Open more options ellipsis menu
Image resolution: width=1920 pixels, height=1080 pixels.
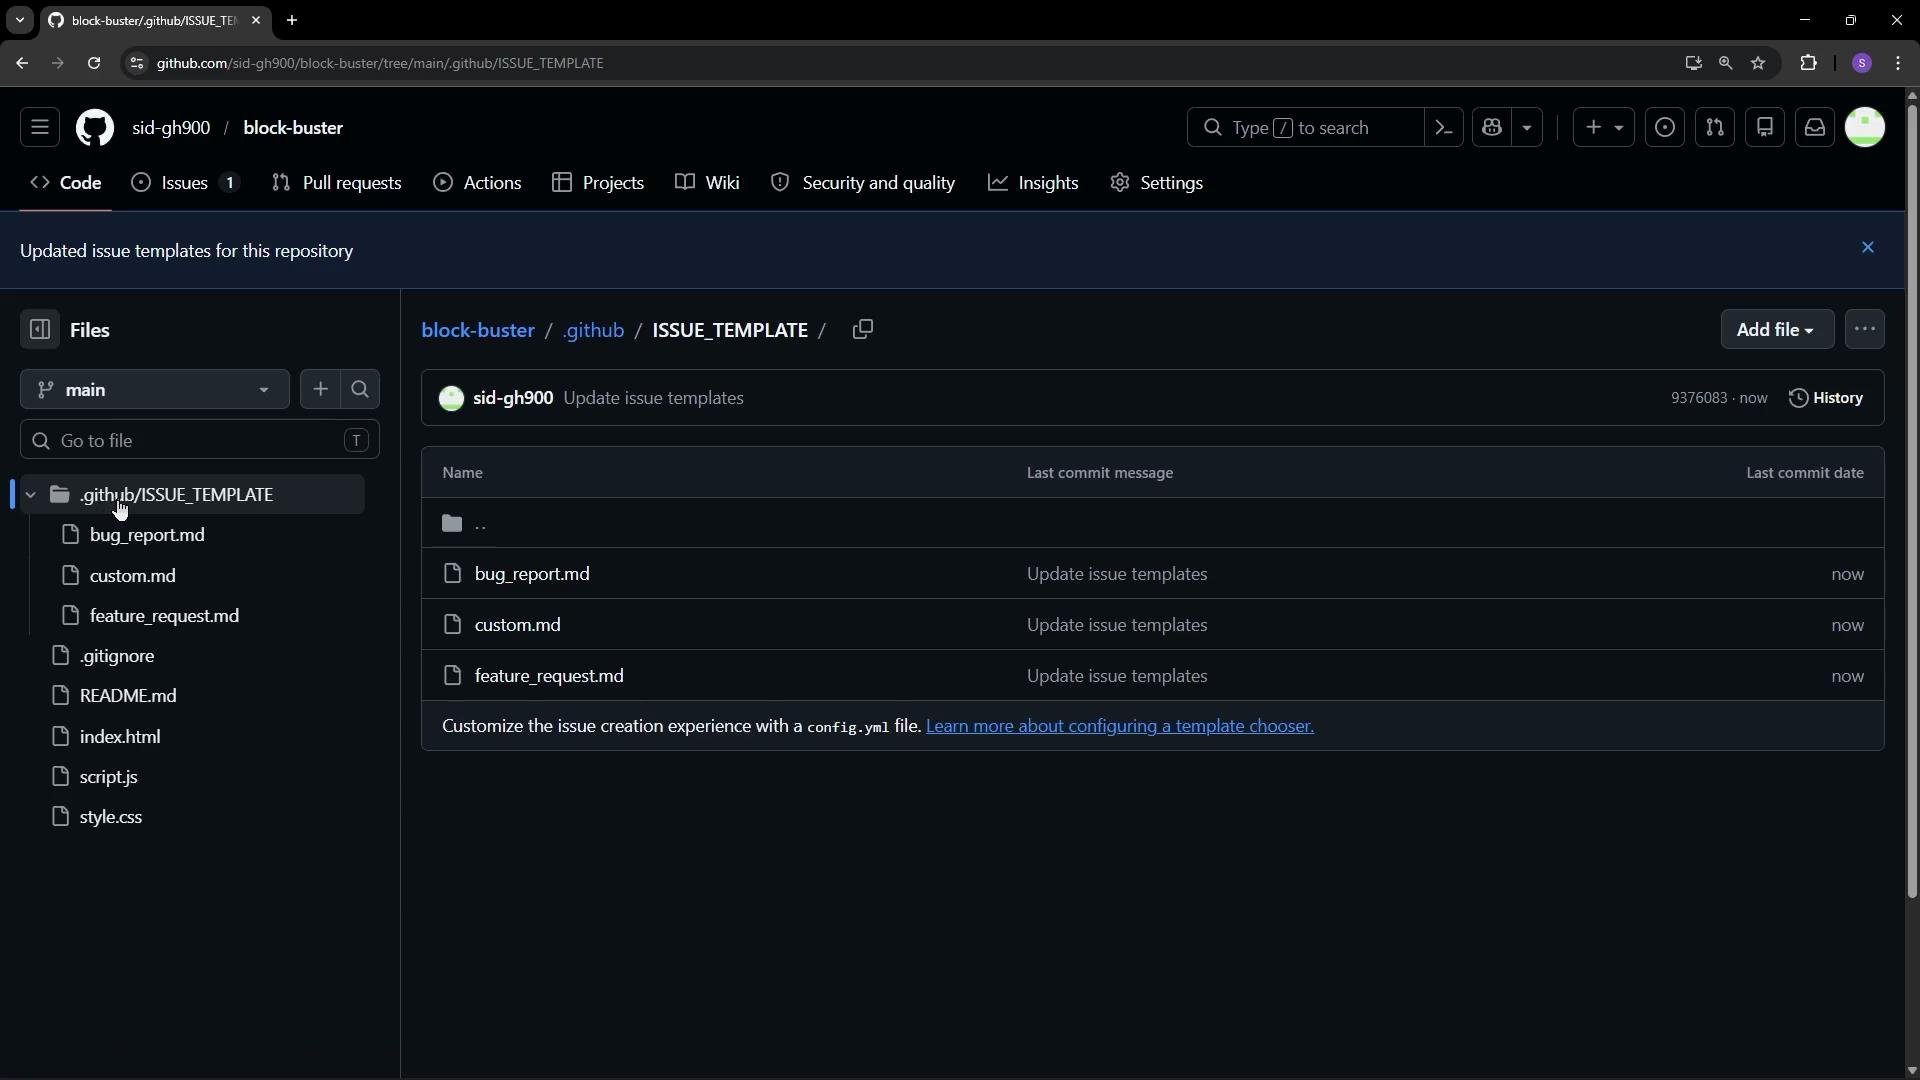[1865, 330]
